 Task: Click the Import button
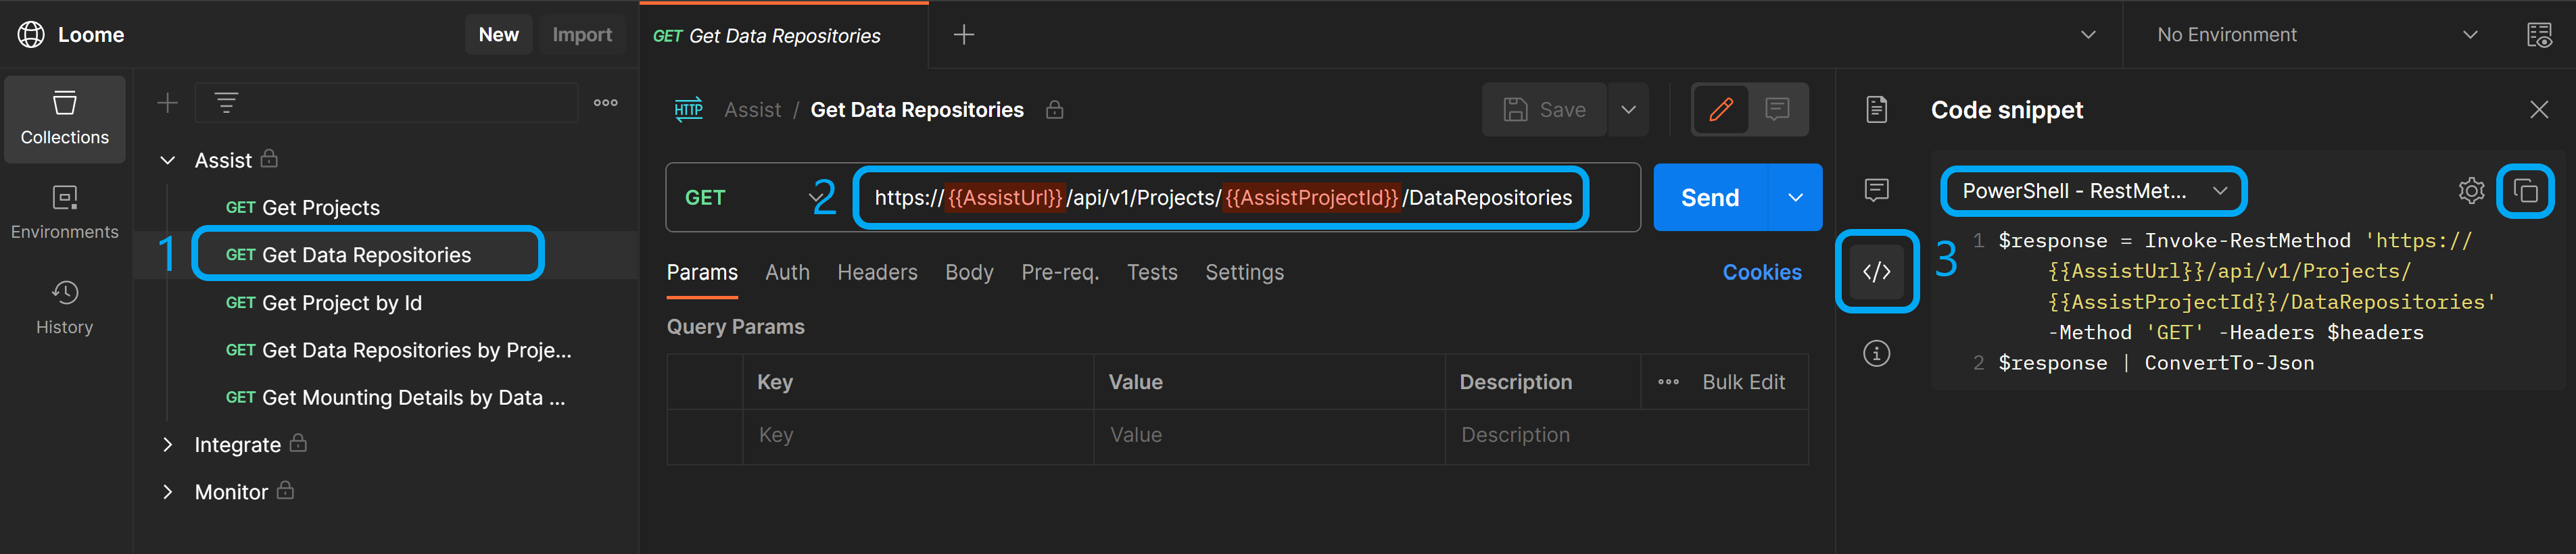[x=582, y=35]
